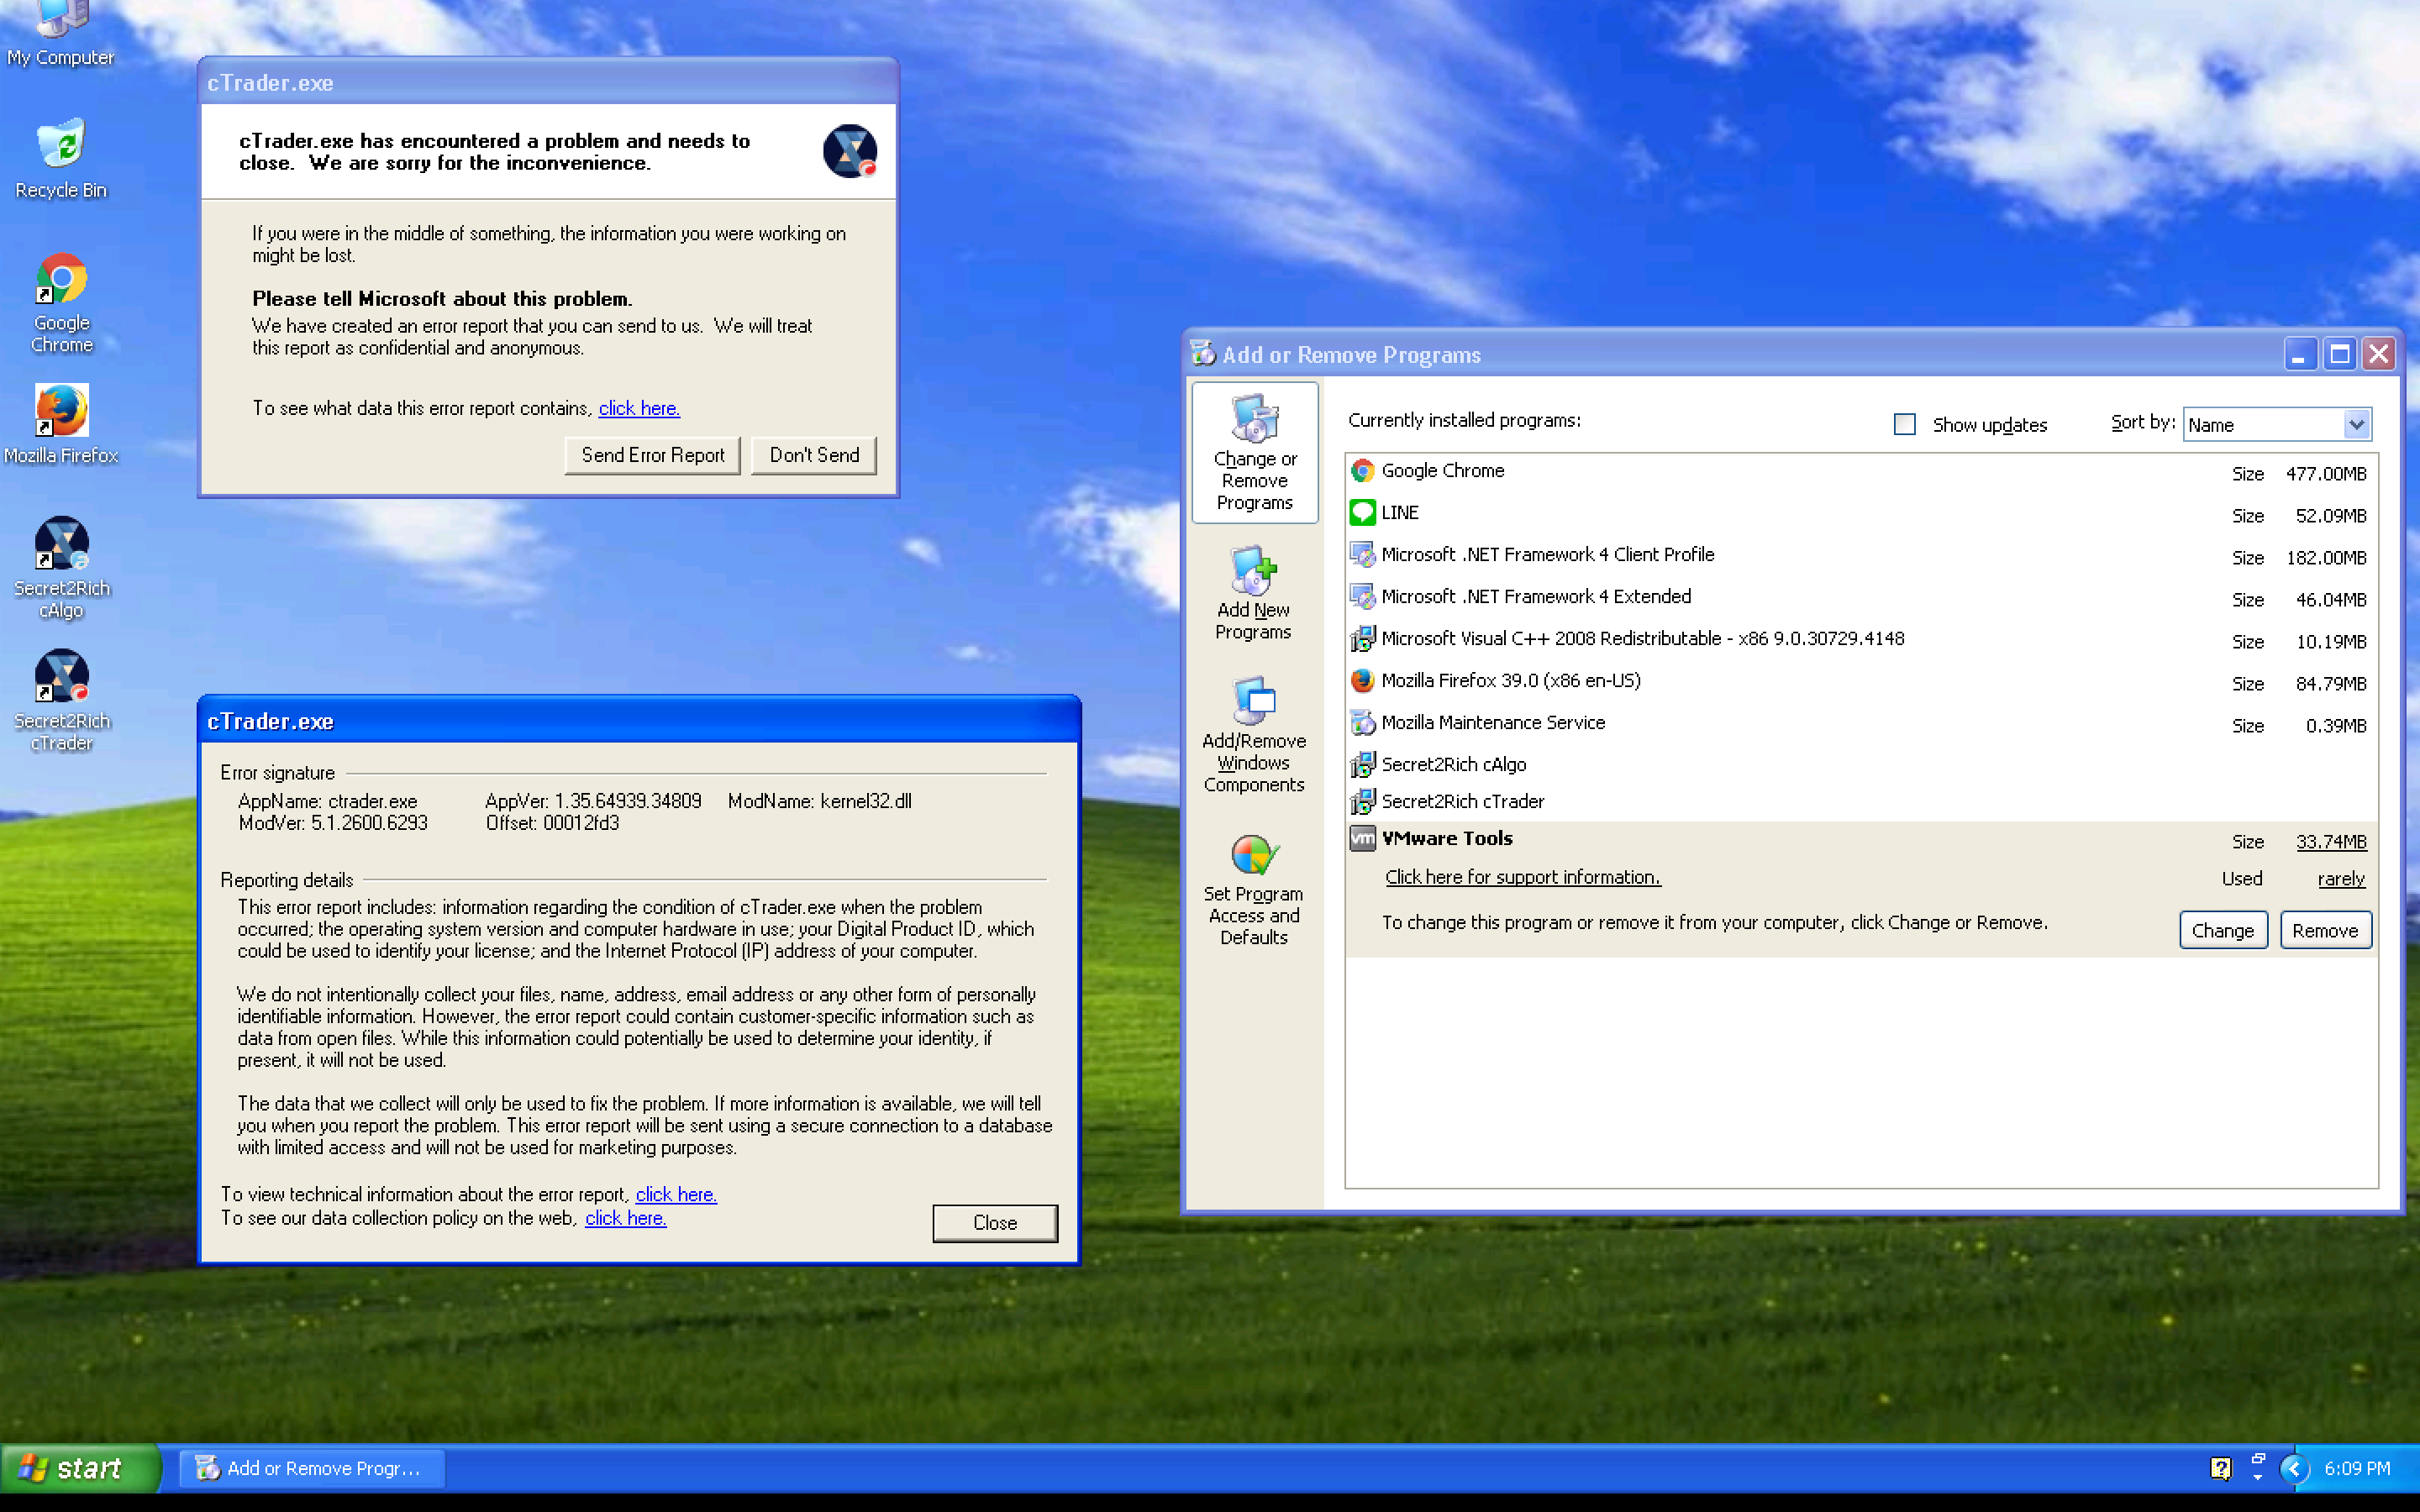The image size is (2420, 1512).
Task: Open technical information link about error report
Action: coord(676,1194)
